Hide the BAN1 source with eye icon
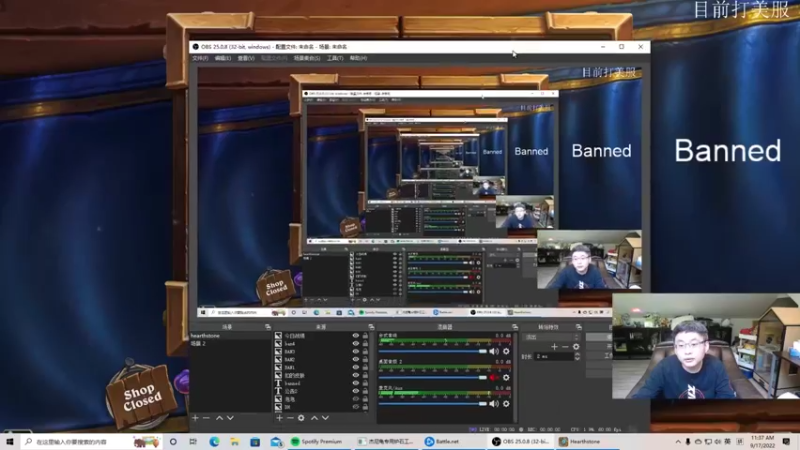The height and width of the screenshot is (450, 800). [x=356, y=367]
